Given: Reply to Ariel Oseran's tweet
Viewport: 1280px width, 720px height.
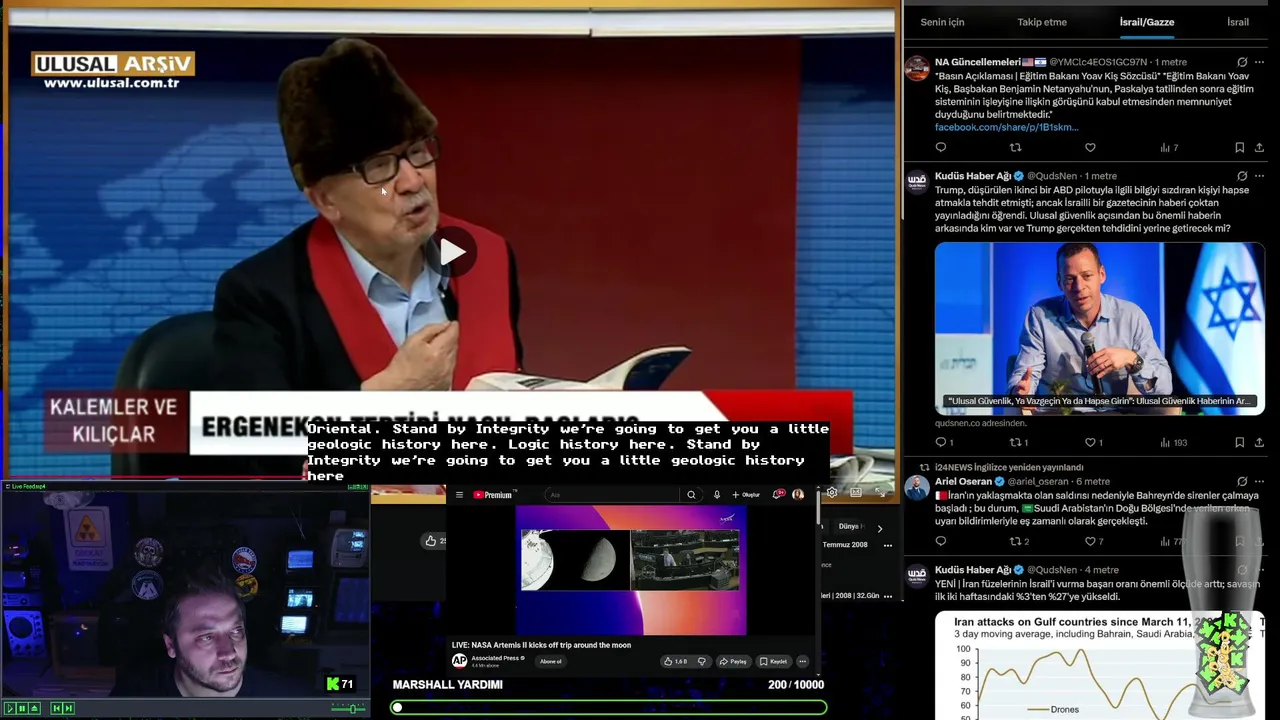Looking at the screenshot, I should point(941,541).
